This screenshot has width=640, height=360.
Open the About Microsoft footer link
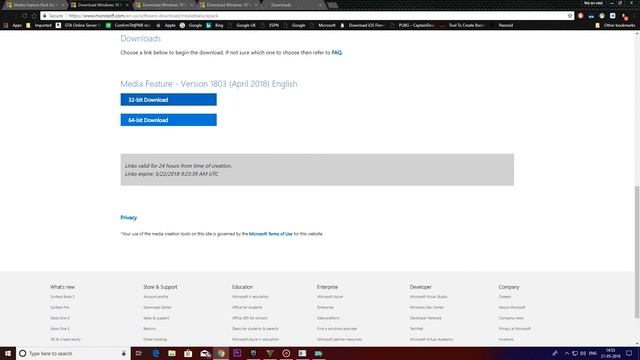click(512, 307)
